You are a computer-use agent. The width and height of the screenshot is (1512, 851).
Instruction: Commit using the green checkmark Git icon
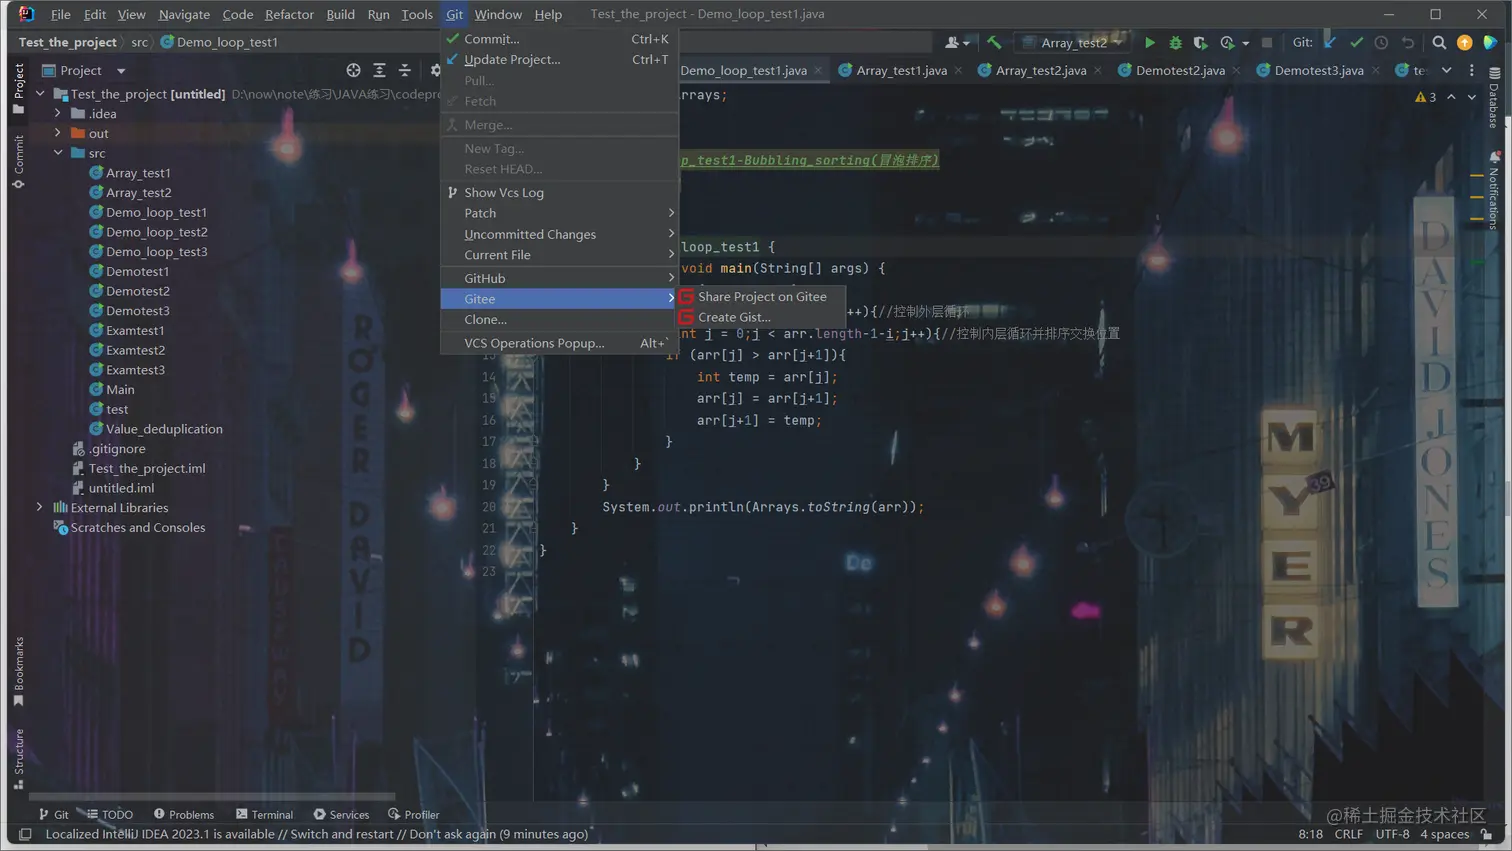pos(1356,43)
